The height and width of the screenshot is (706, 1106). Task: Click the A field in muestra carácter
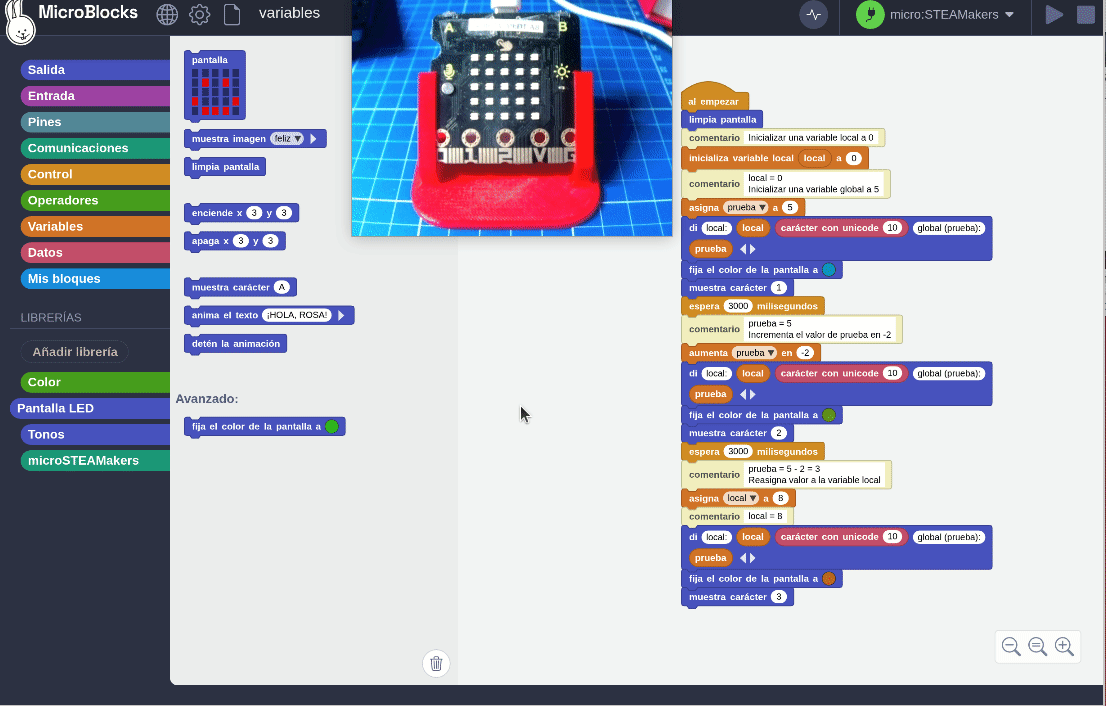(x=281, y=287)
